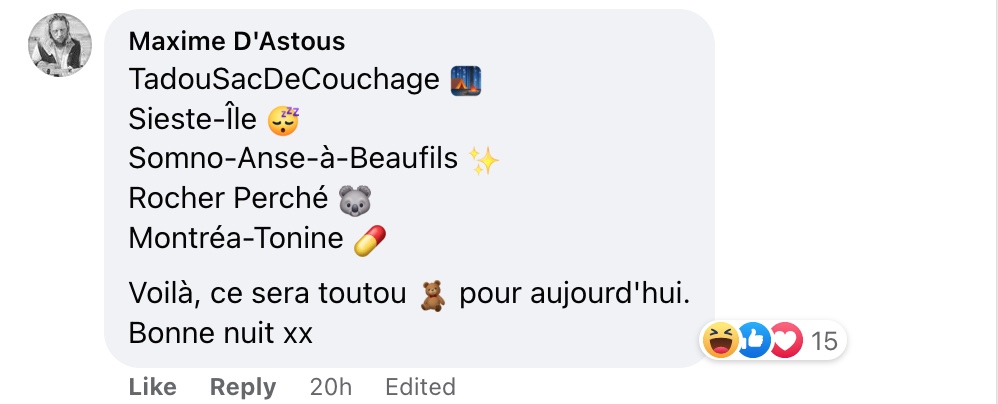
Task: Click the red heart reaction icon
Action: (786, 340)
